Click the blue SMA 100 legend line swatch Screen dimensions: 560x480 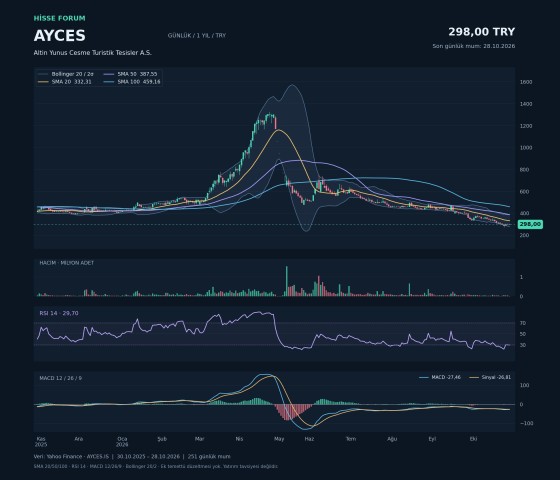(x=109, y=82)
